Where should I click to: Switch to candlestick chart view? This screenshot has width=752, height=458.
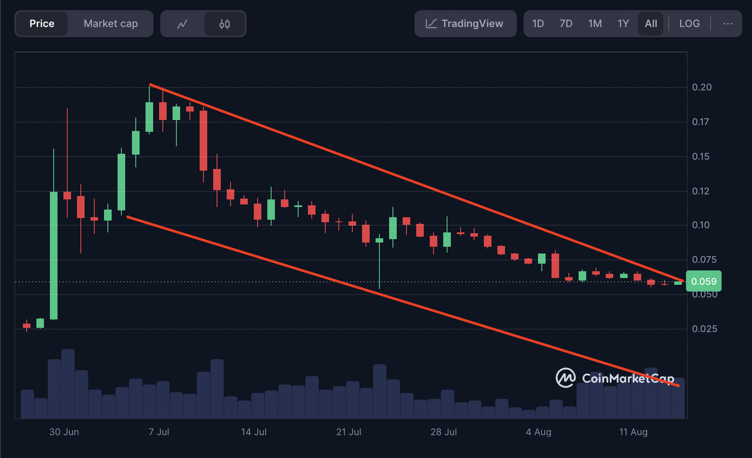(224, 24)
